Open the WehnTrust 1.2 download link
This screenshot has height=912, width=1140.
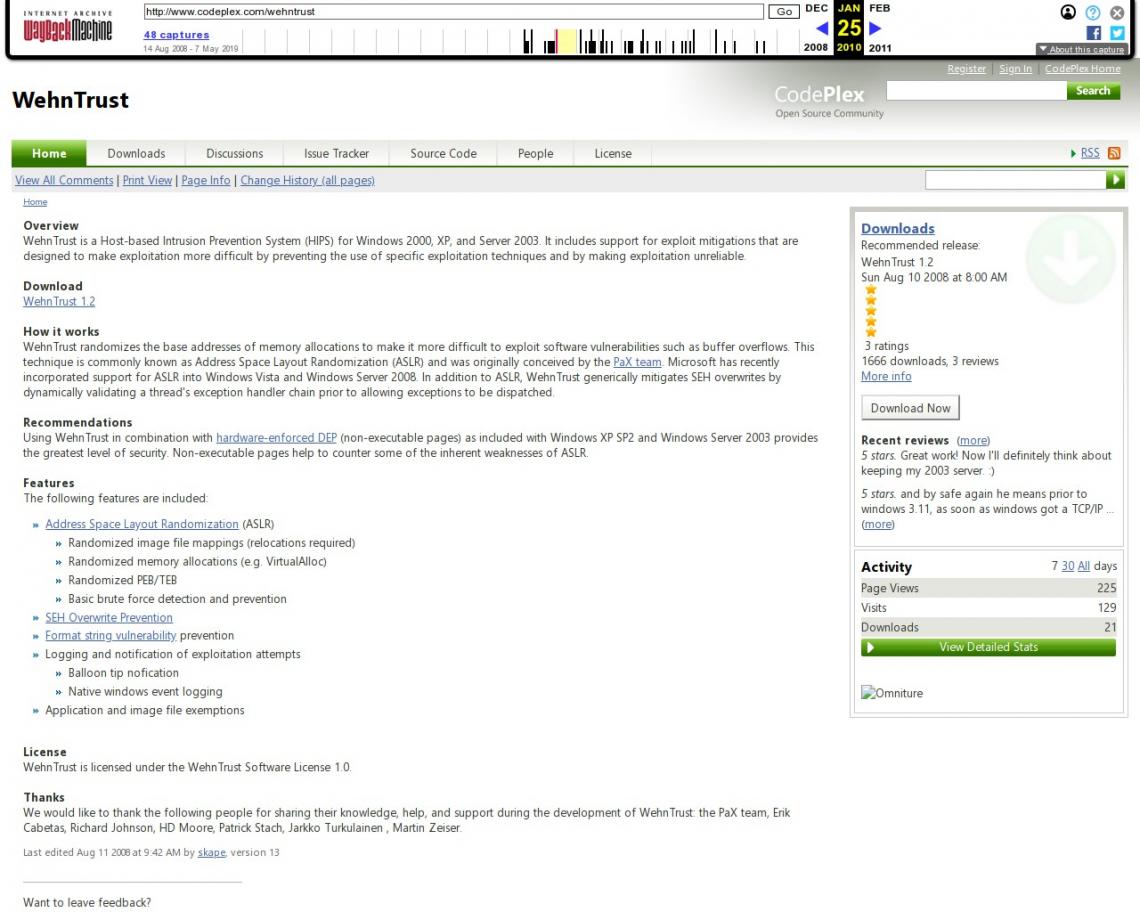click(x=59, y=301)
